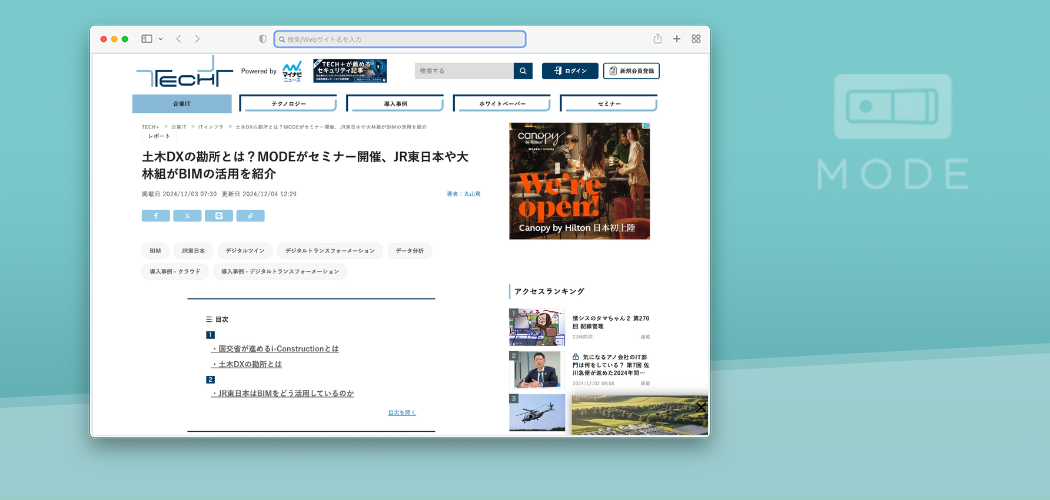The width and height of the screenshot is (1050, 500).
Task: Click the 新規会員登録 button
Action: (631, 71)
